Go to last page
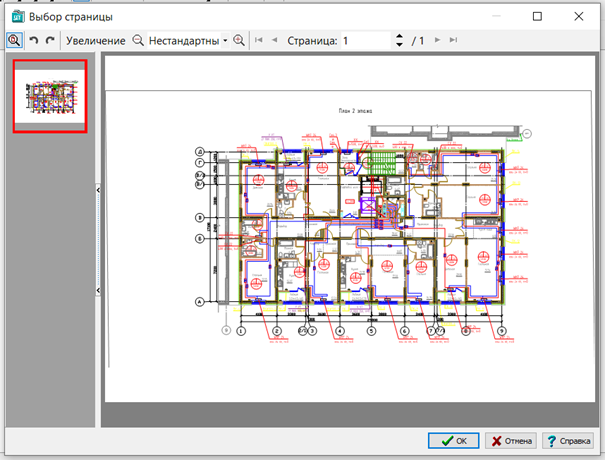Viewport: 605px width, 460px height. click(453, 40)
